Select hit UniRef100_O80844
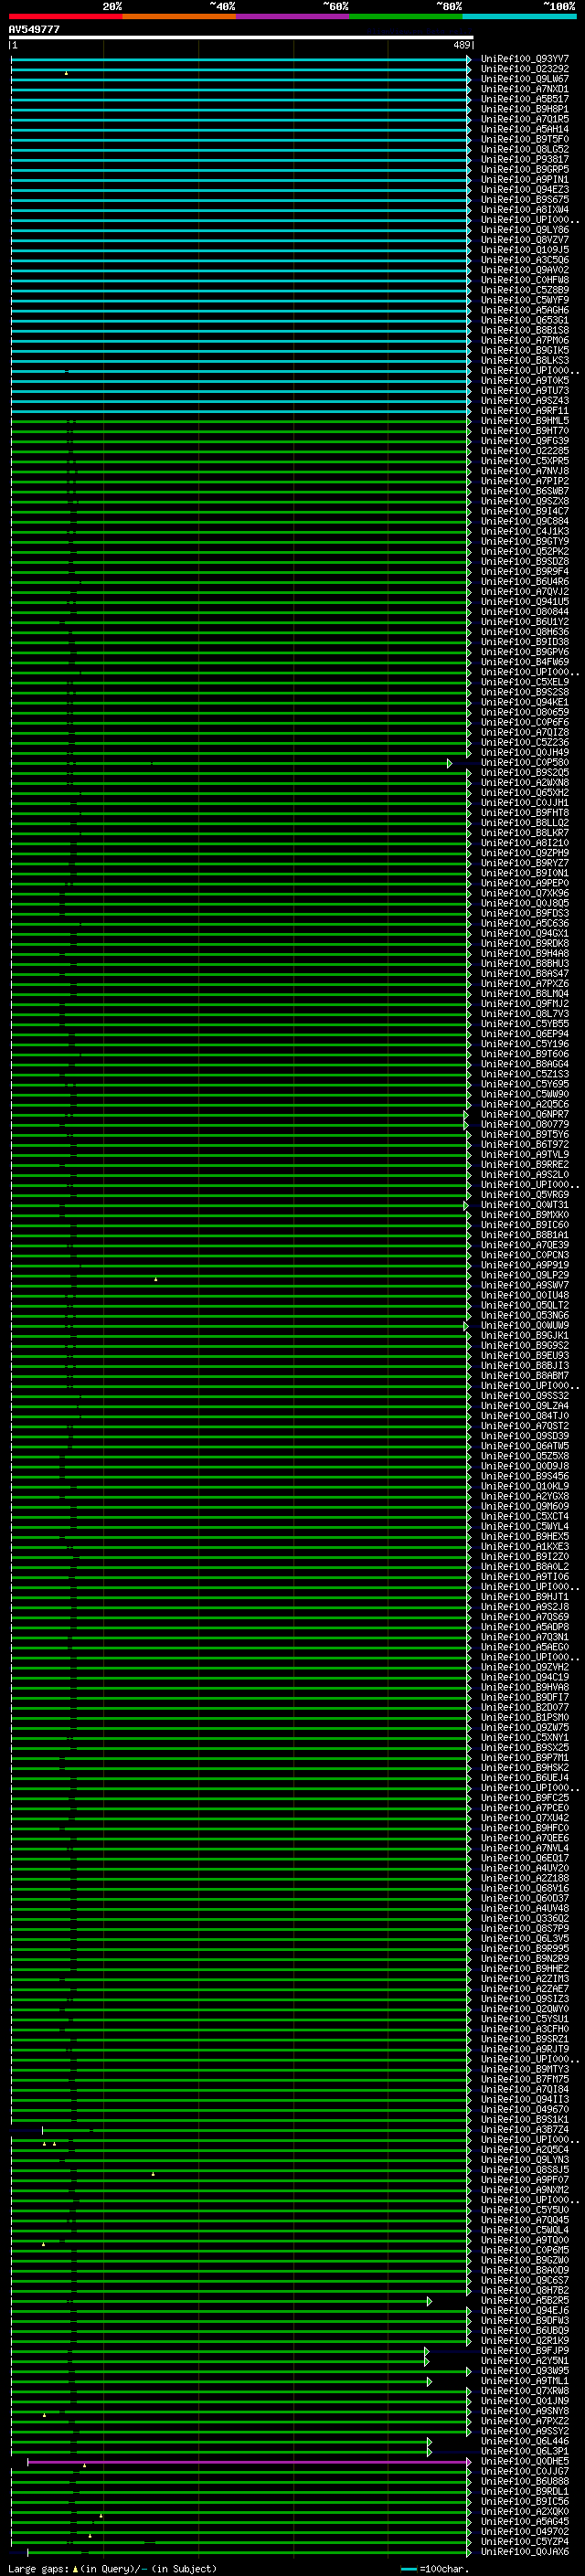This screenshot has width=585, height=2576. coord(524,611)
